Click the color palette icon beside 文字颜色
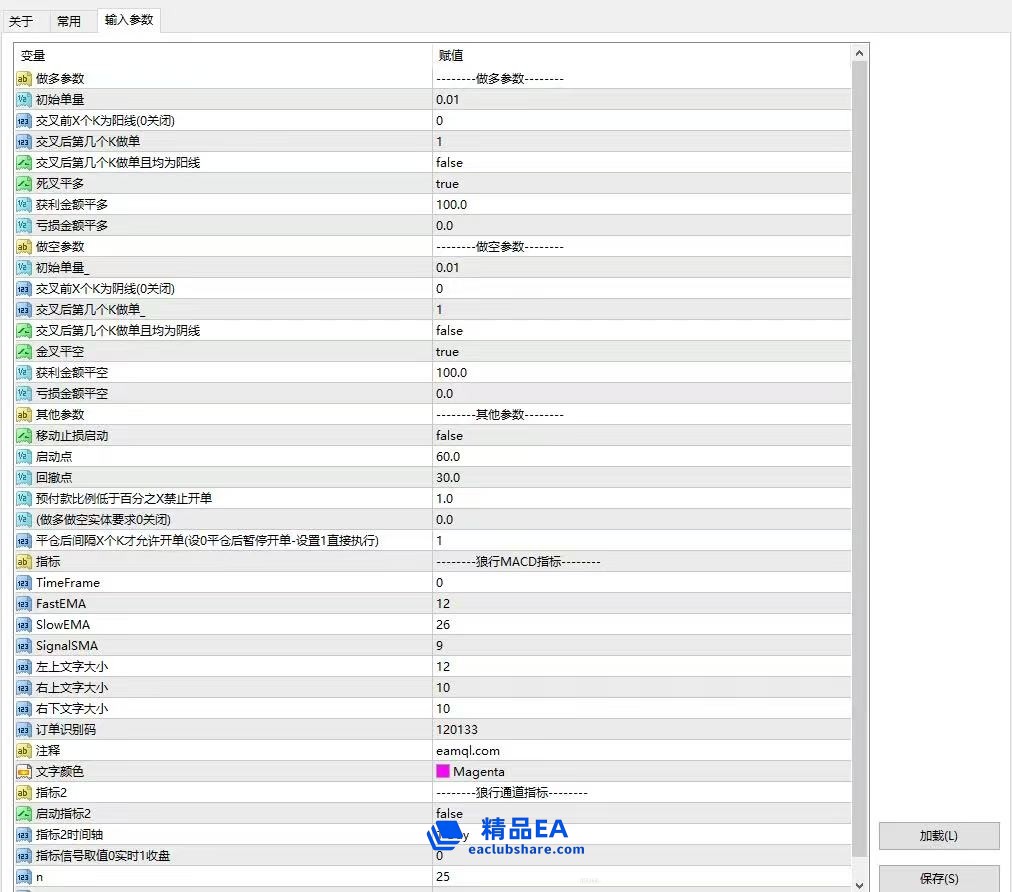This screenshot has width=1012, height=892. (24, 771)
